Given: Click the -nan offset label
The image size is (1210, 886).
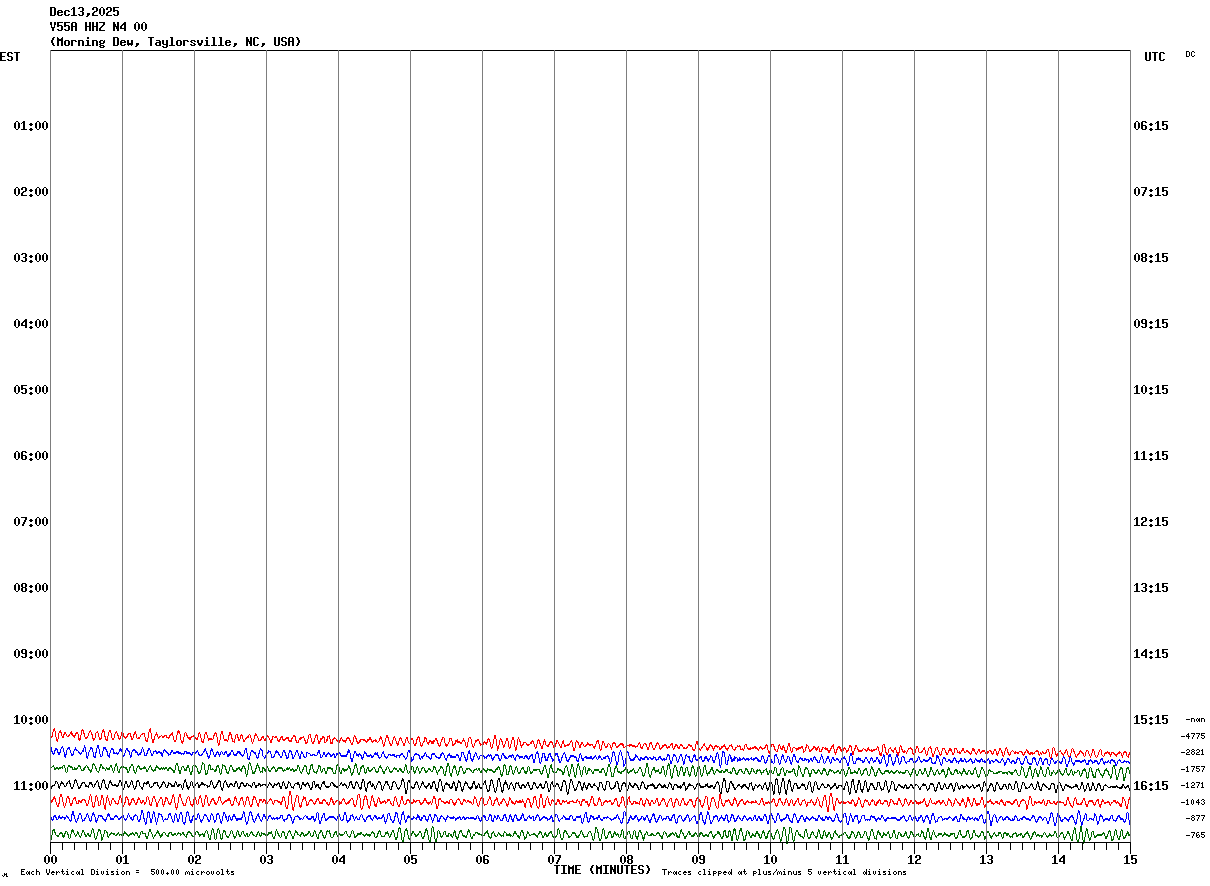Looking at the screenshot, I should (x=1195, y=719).
